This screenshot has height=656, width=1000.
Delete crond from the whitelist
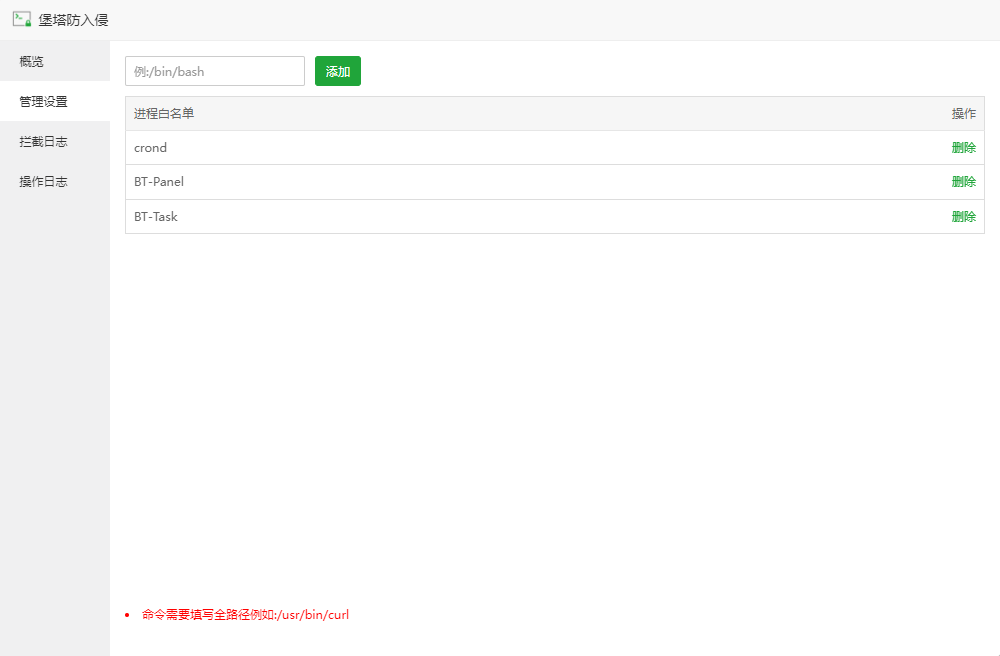point(963,148)
